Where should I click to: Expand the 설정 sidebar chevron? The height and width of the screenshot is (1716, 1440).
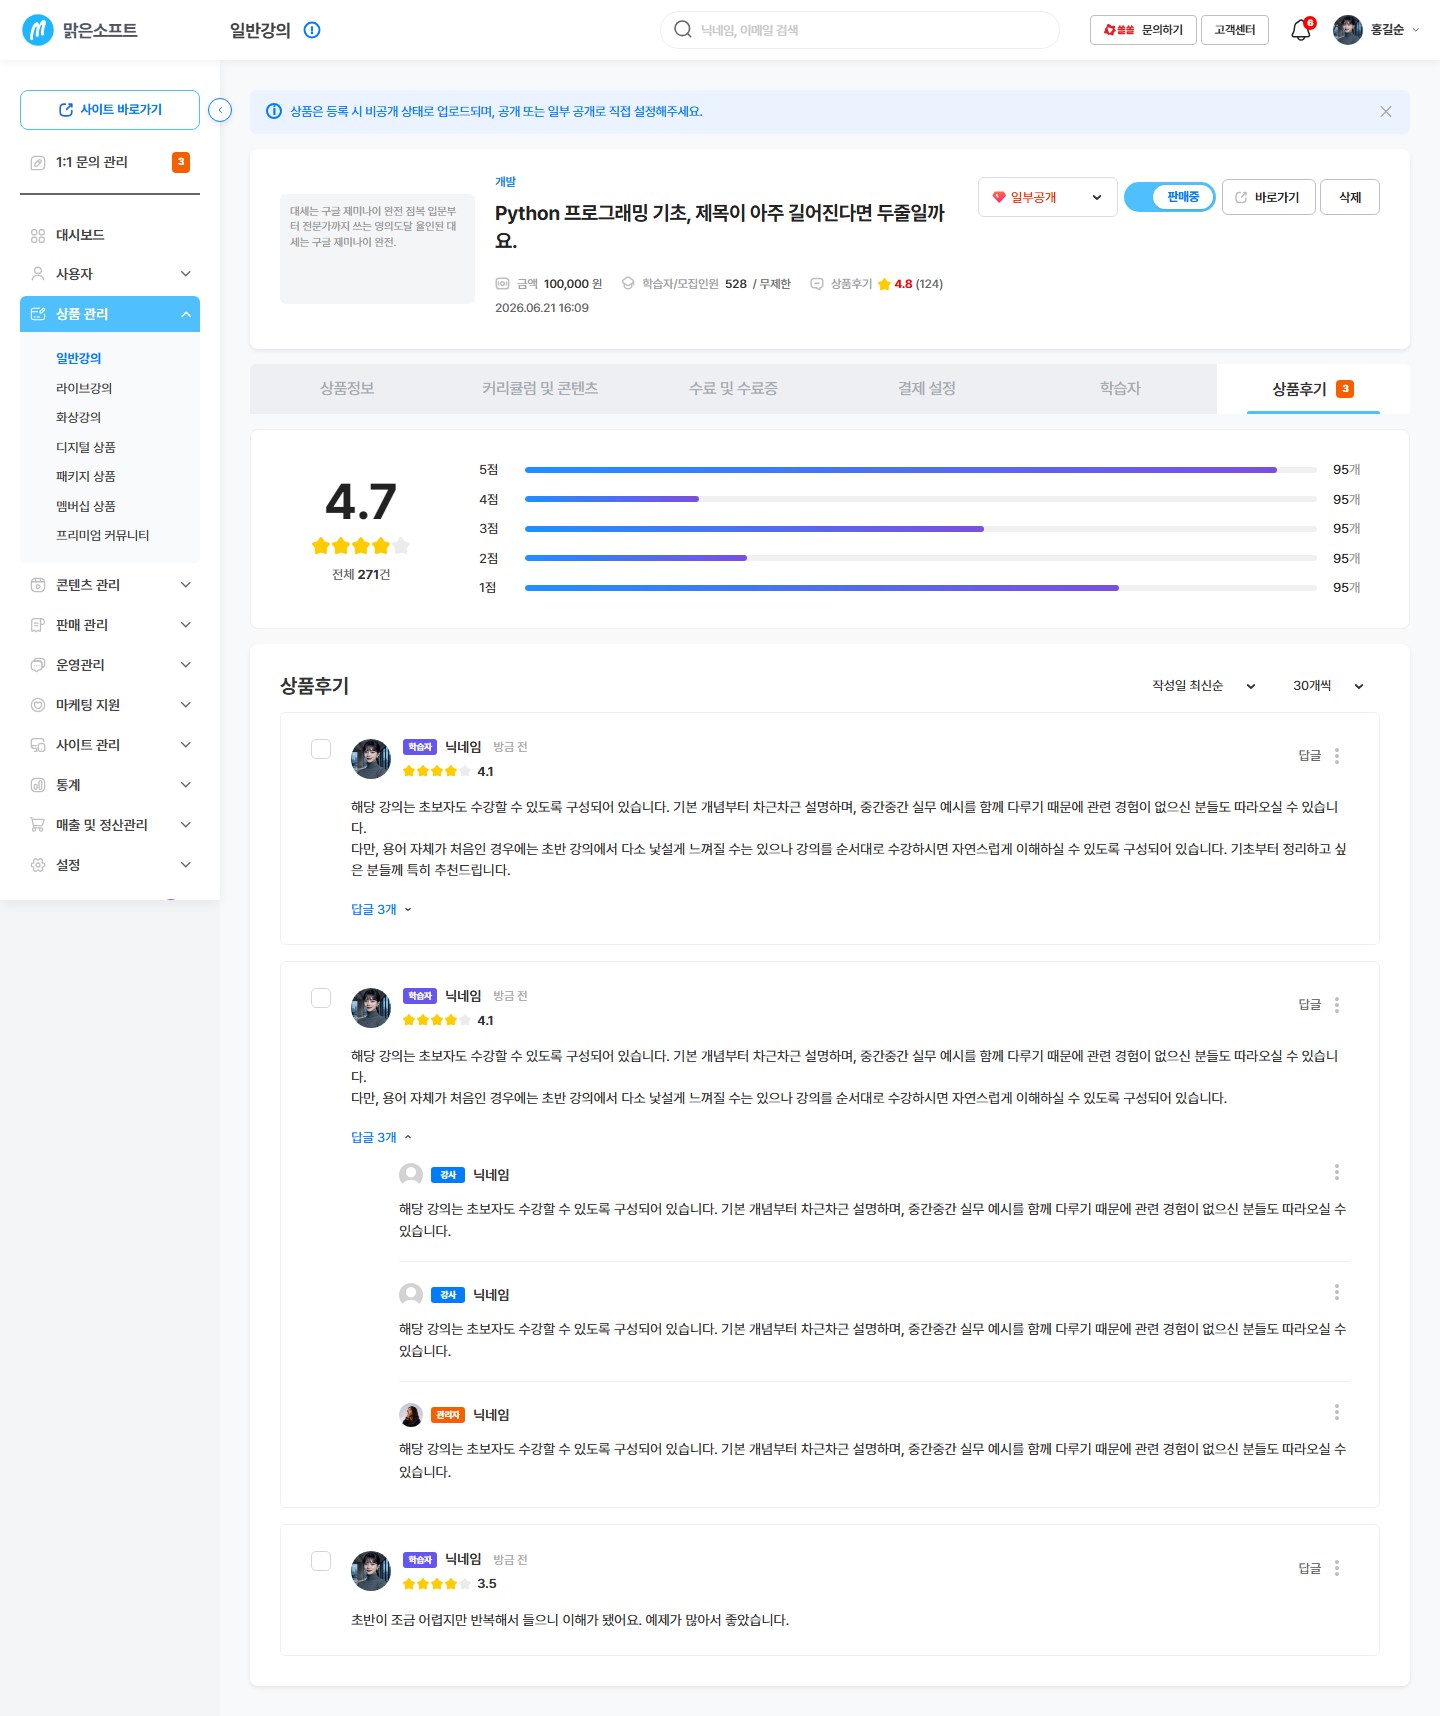coord(186,865)
